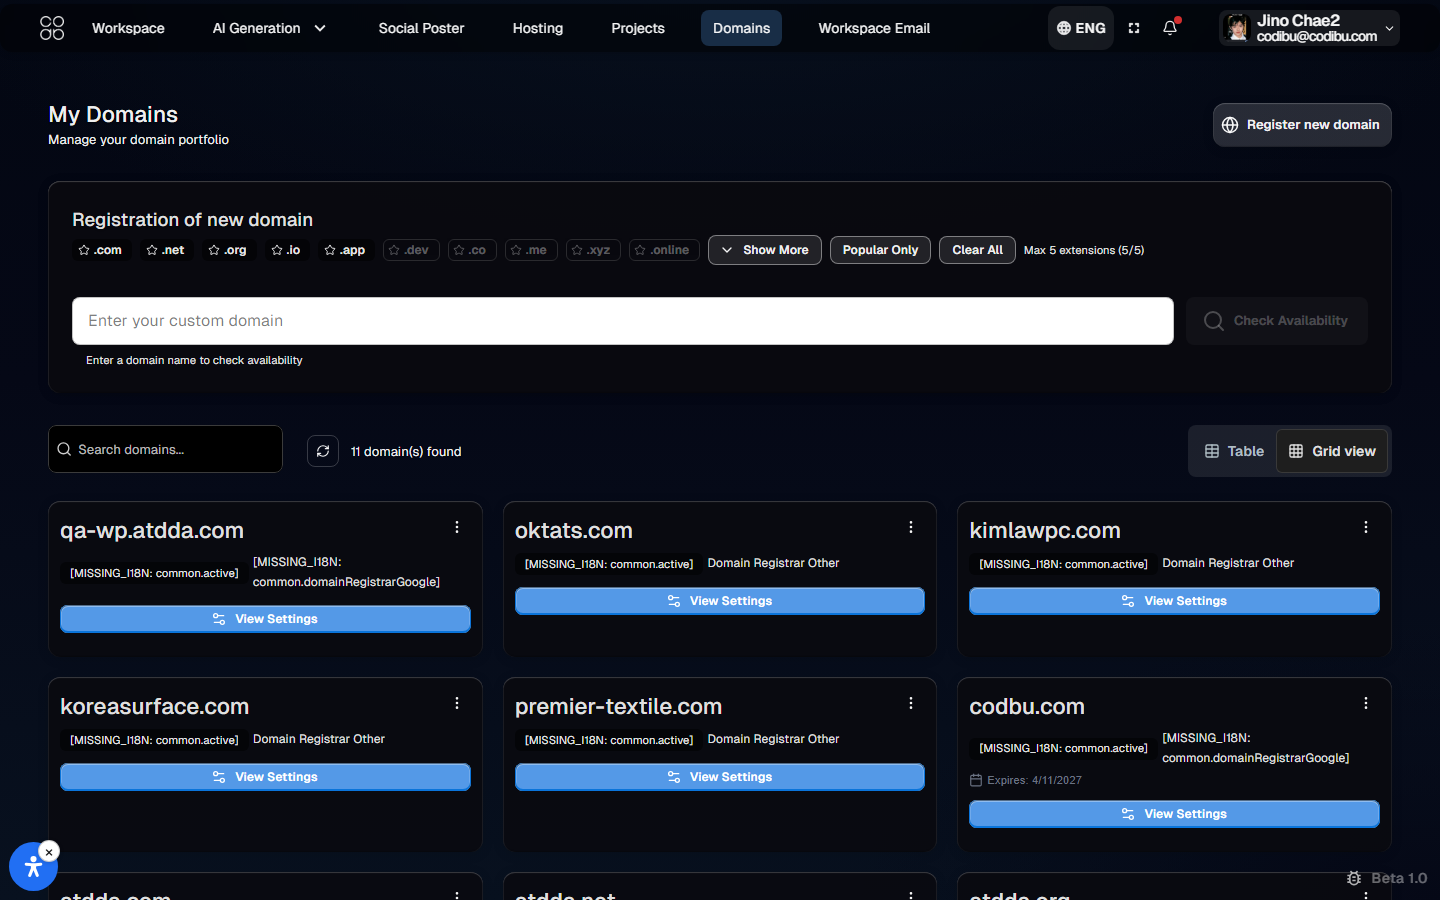Click Clear All extensions
Image resolution: width=1440 pixels, height=900 pixels.
tap(977, 250)
